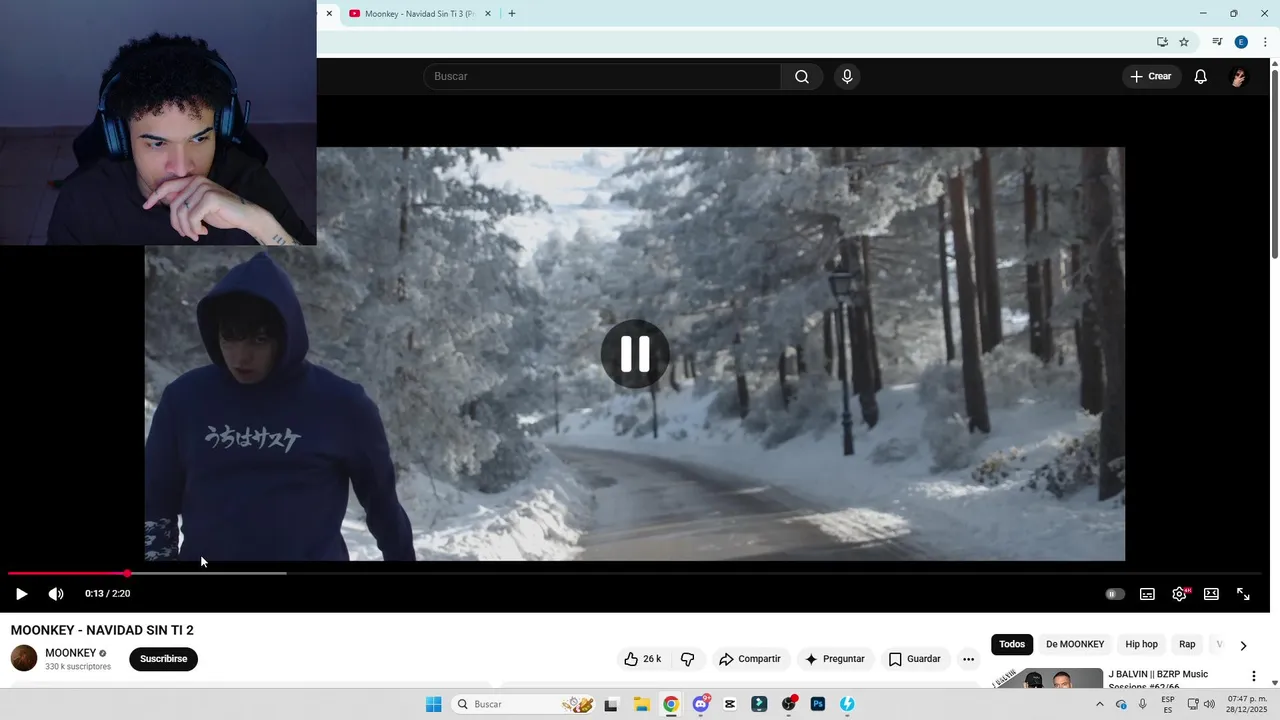
Task: Click the 0:13 / 2:20 time display
Action: coord(107,594)
